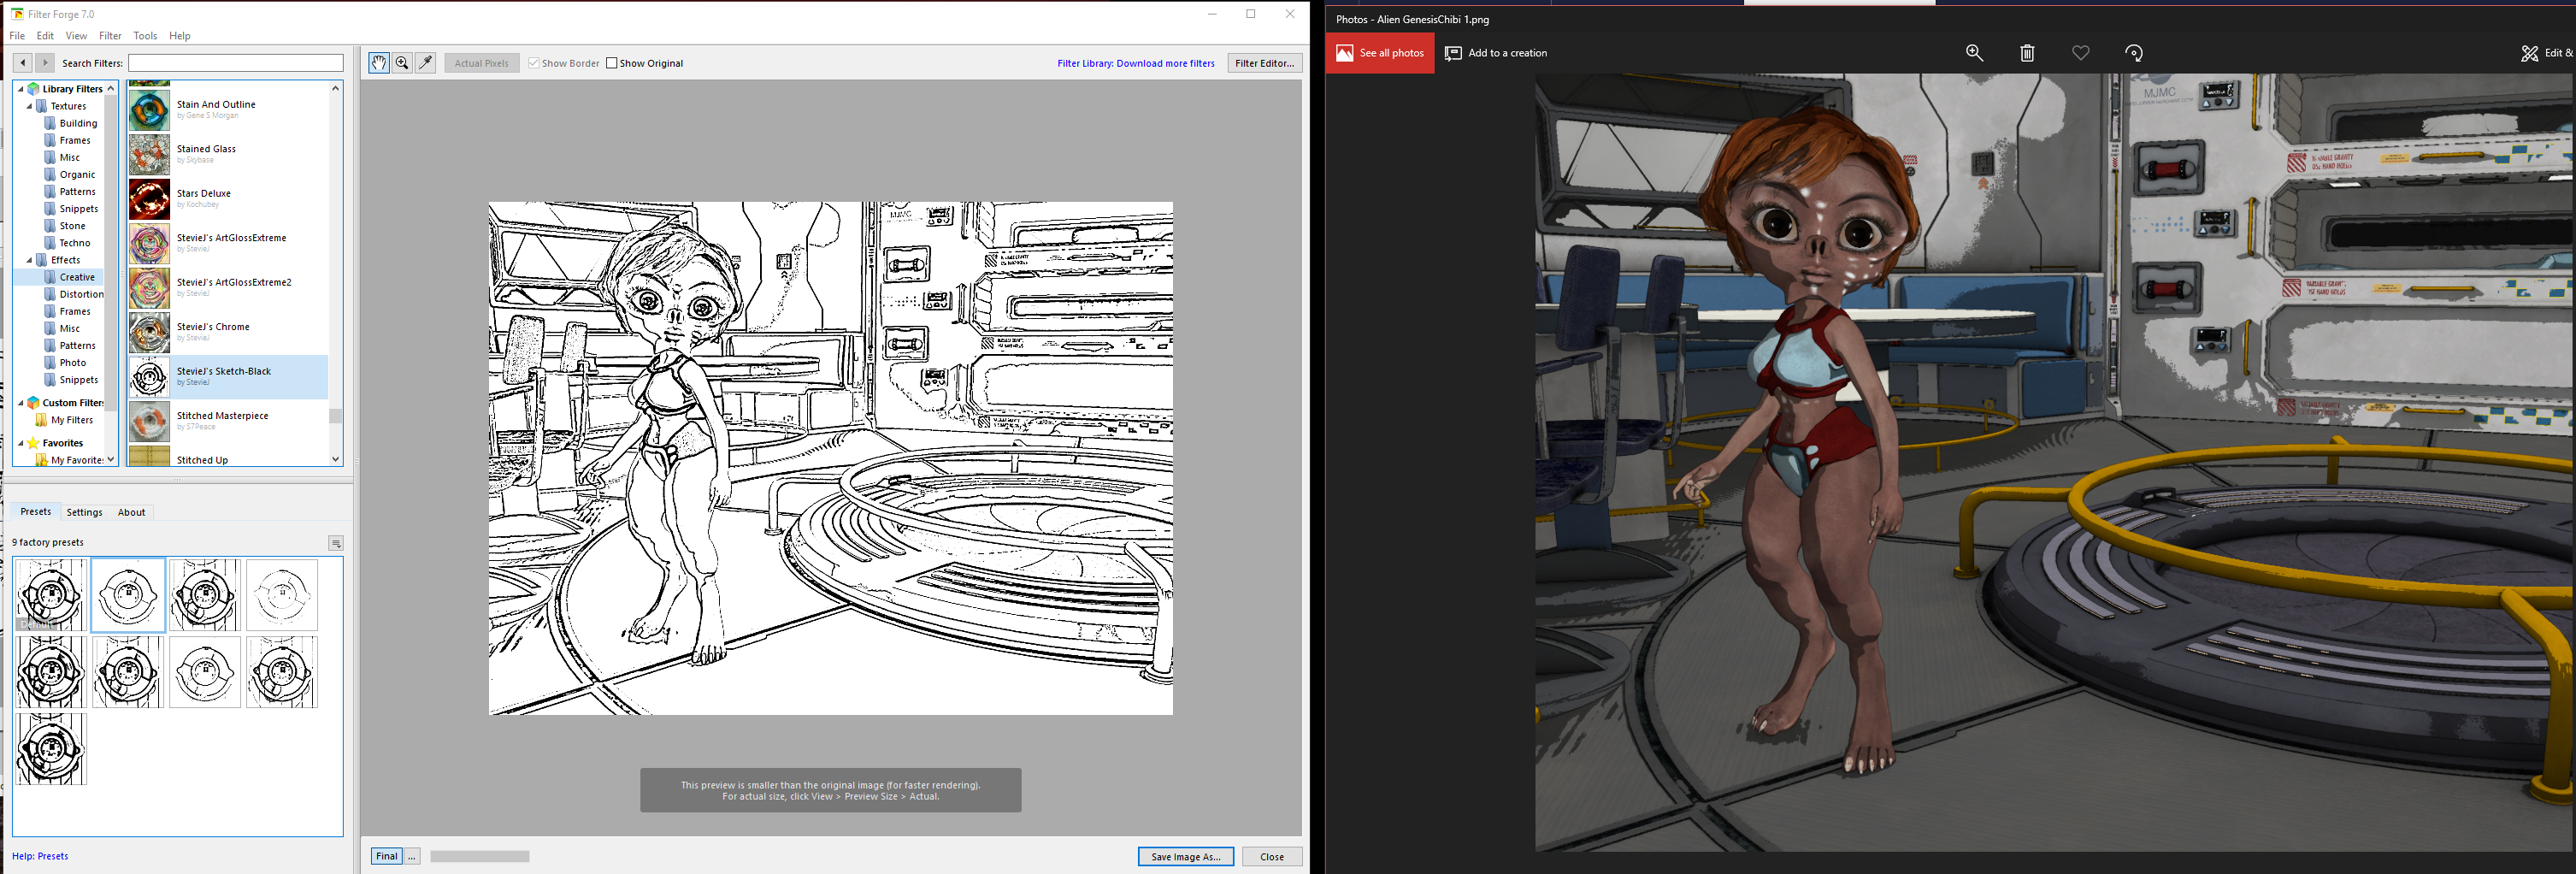Open the presets options menu icon
Screen dimensions: 2576x874
click(x=336, y=543)
